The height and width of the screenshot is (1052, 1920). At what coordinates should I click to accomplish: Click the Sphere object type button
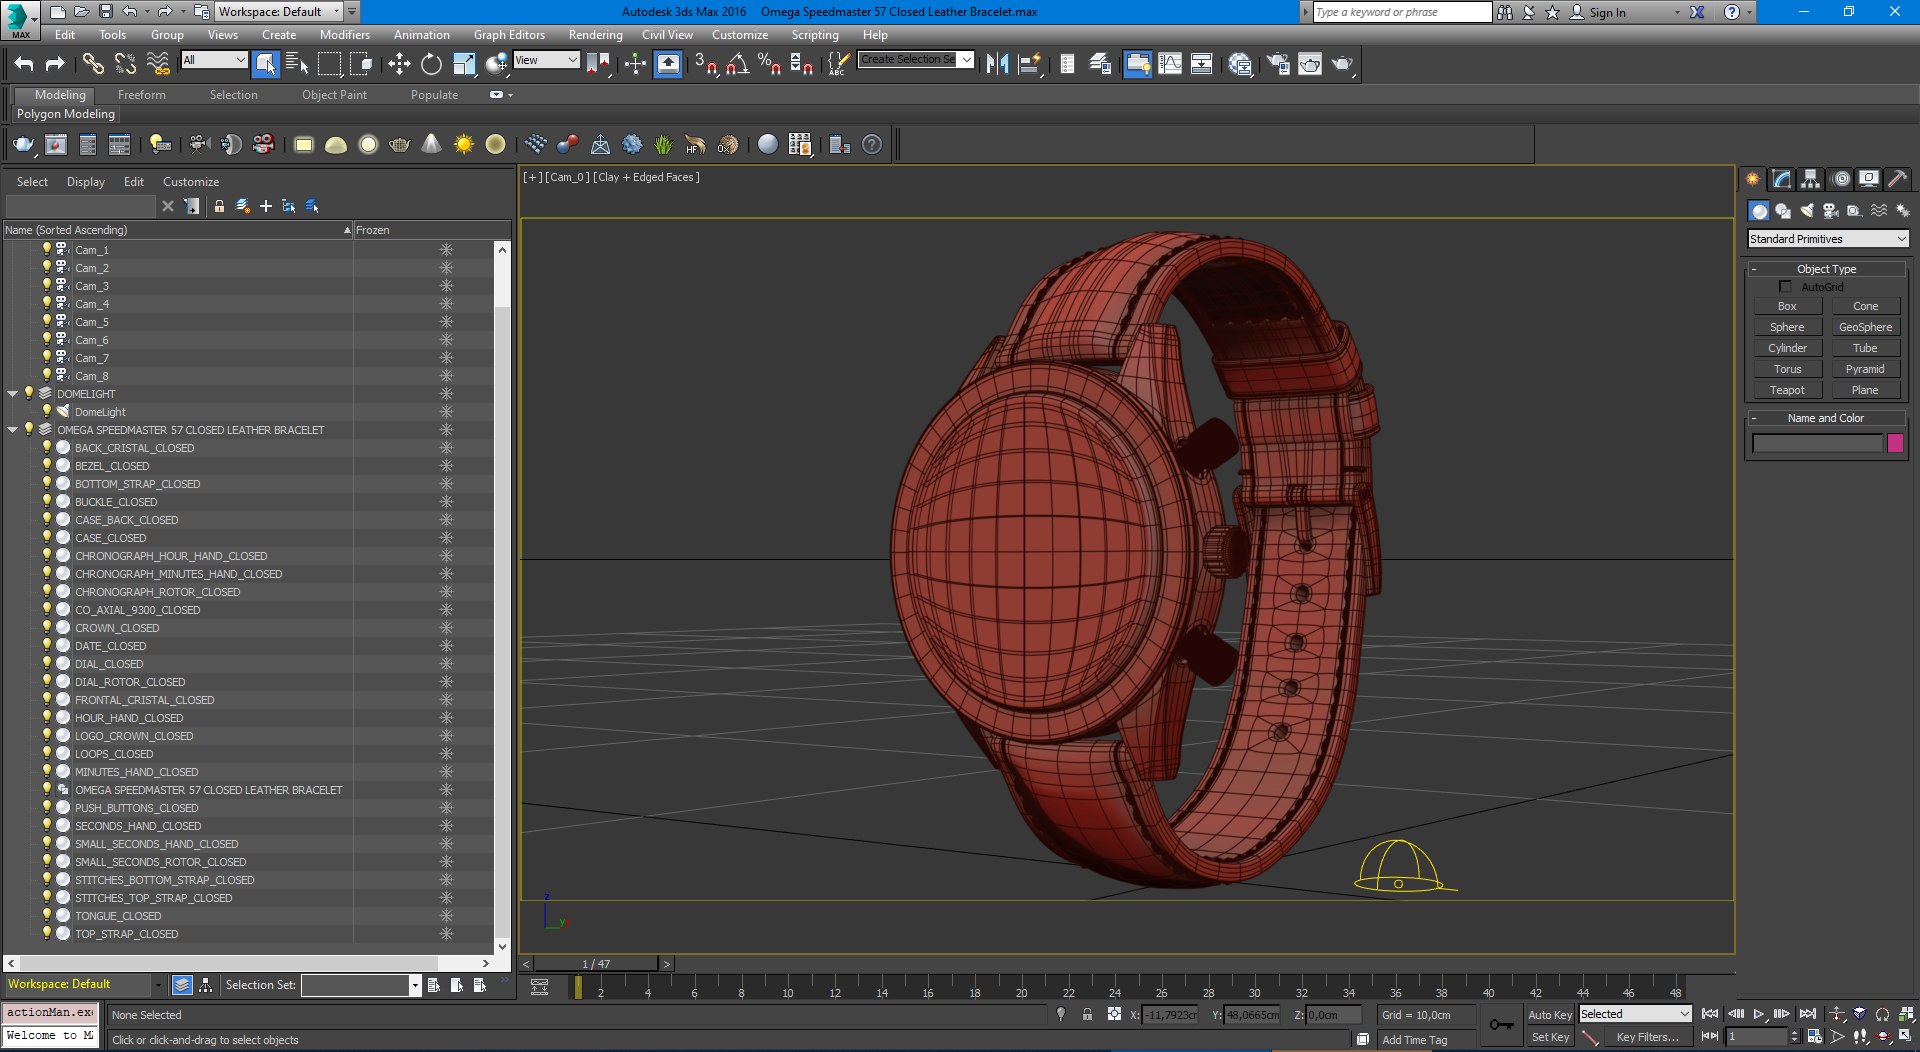point(1787,327)
